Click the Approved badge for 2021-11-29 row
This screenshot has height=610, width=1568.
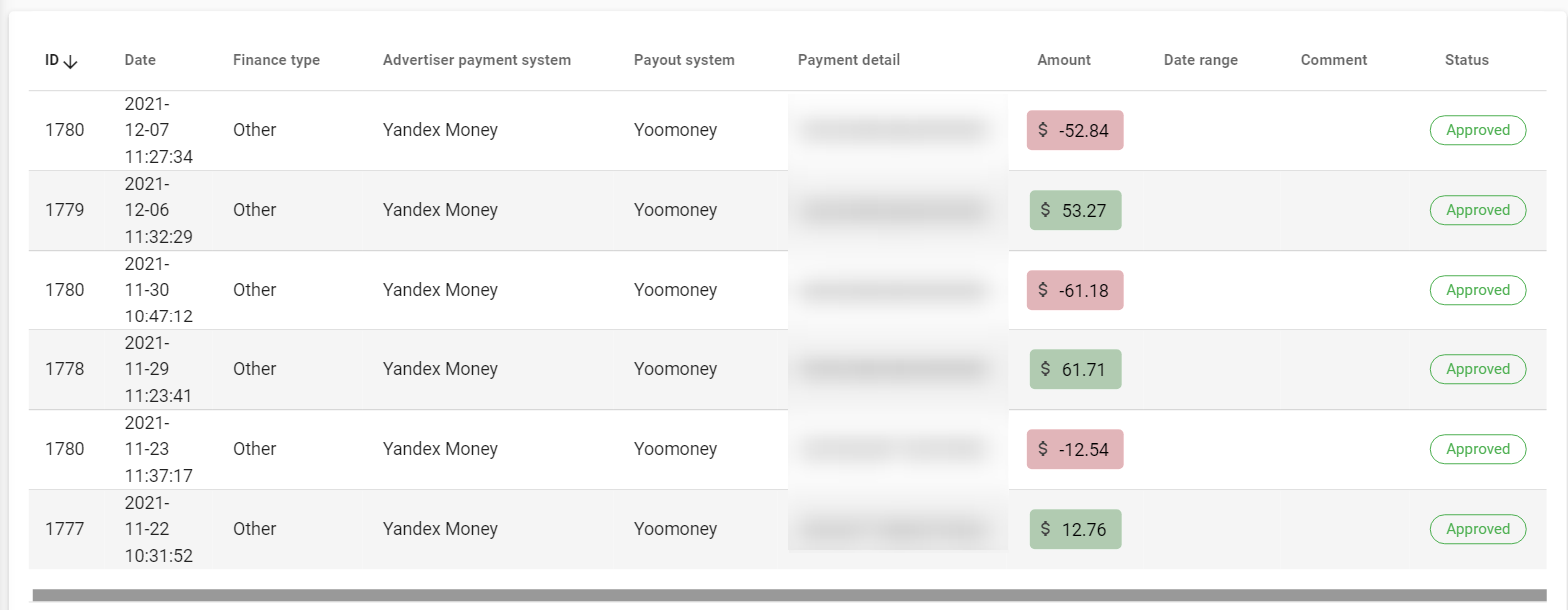pos(1477,369)
